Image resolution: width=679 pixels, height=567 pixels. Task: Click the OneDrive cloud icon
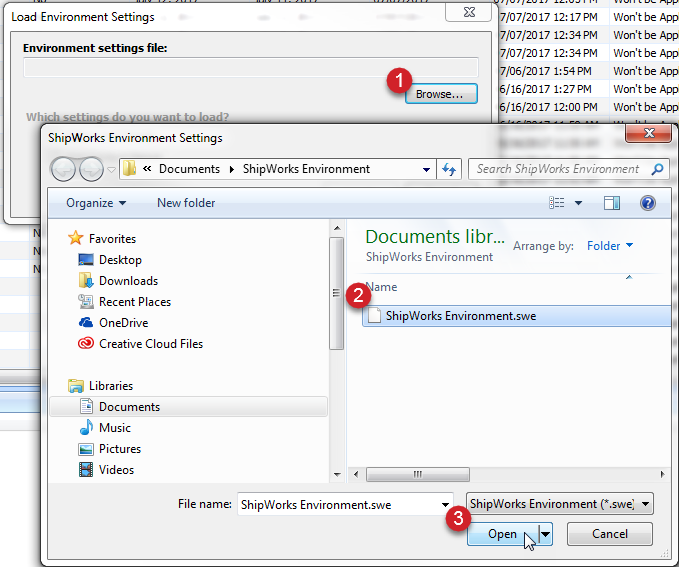(x=86, y=322)
